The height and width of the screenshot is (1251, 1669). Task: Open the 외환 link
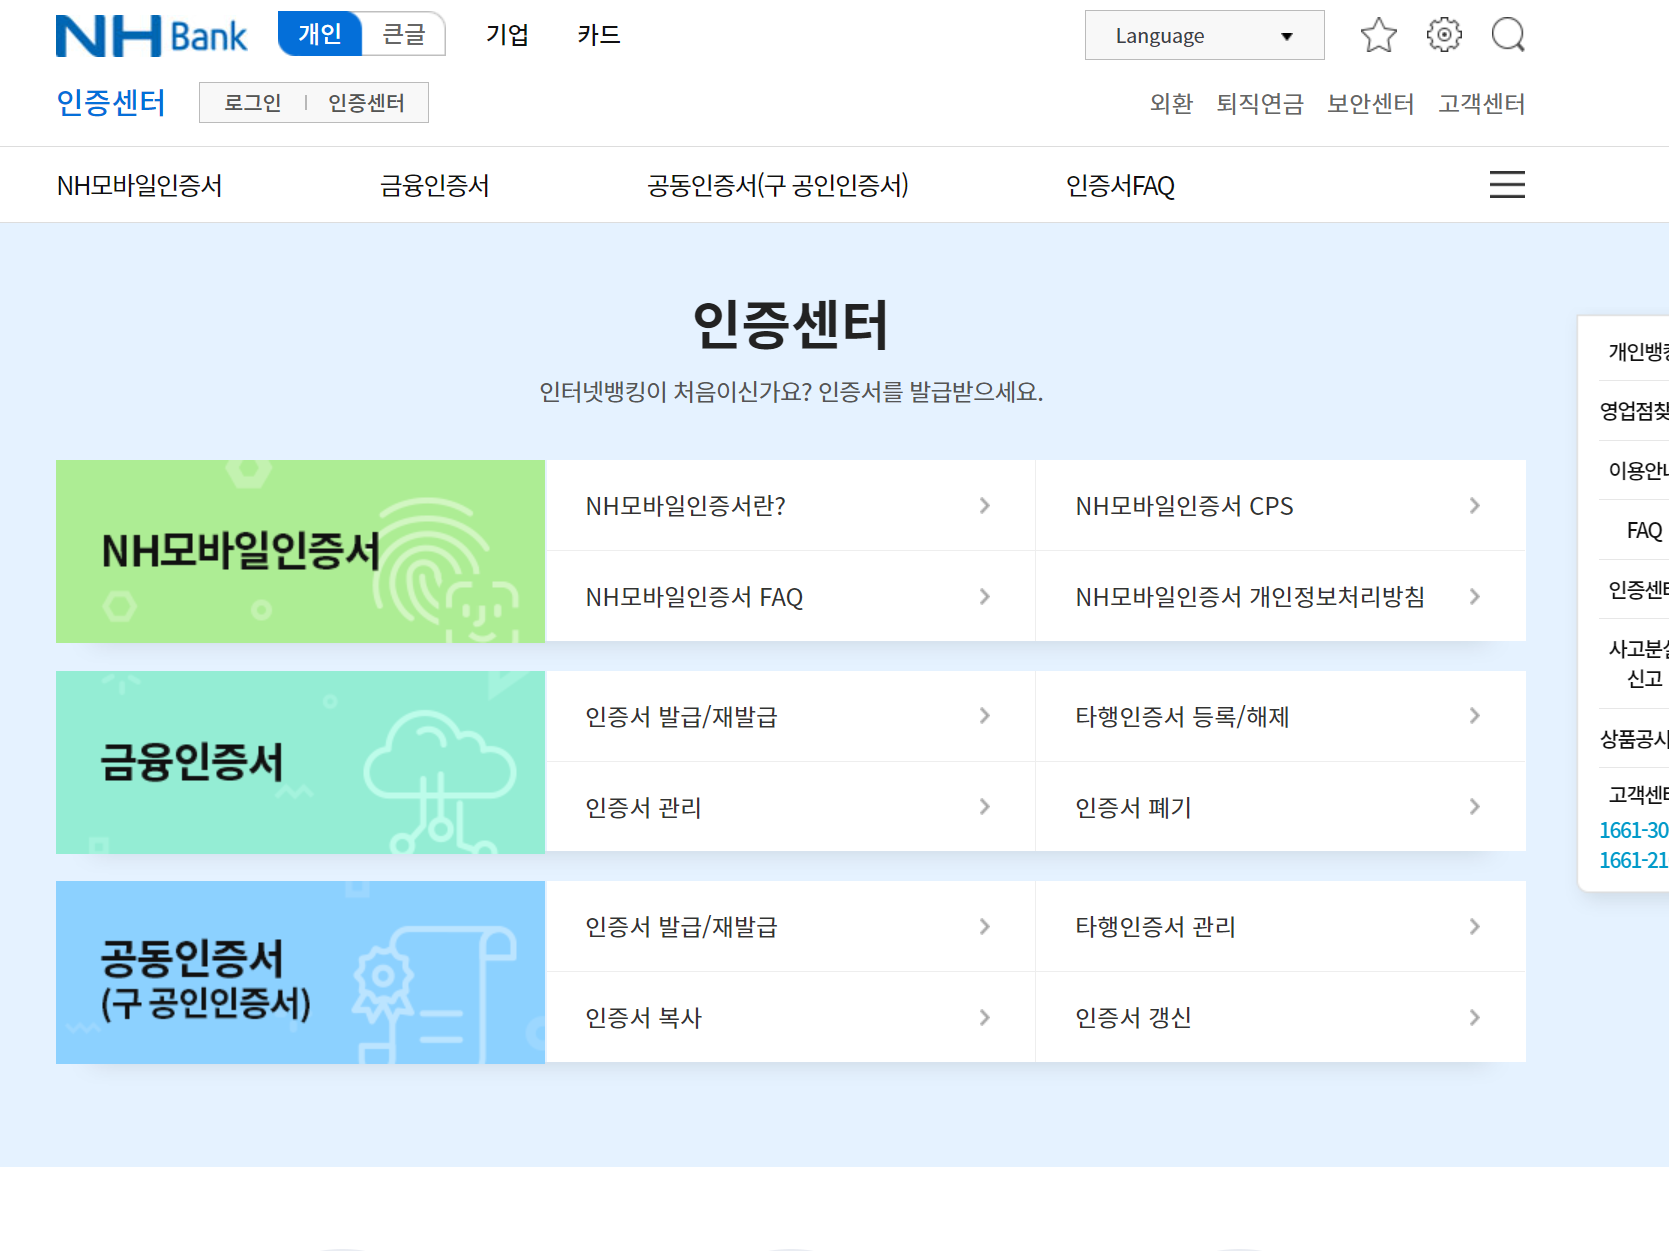pyautogui.click(x=1171, y=104)
